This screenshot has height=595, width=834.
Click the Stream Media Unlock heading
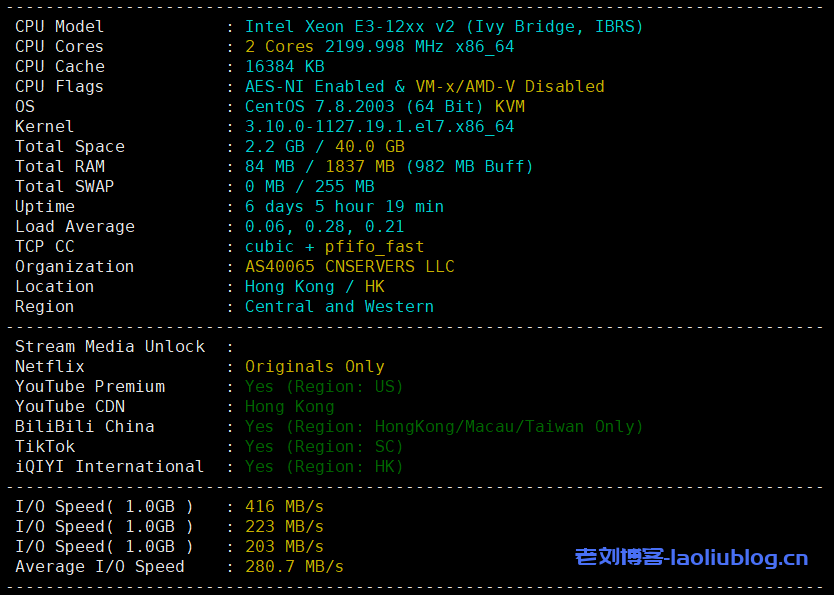point(110,347)
